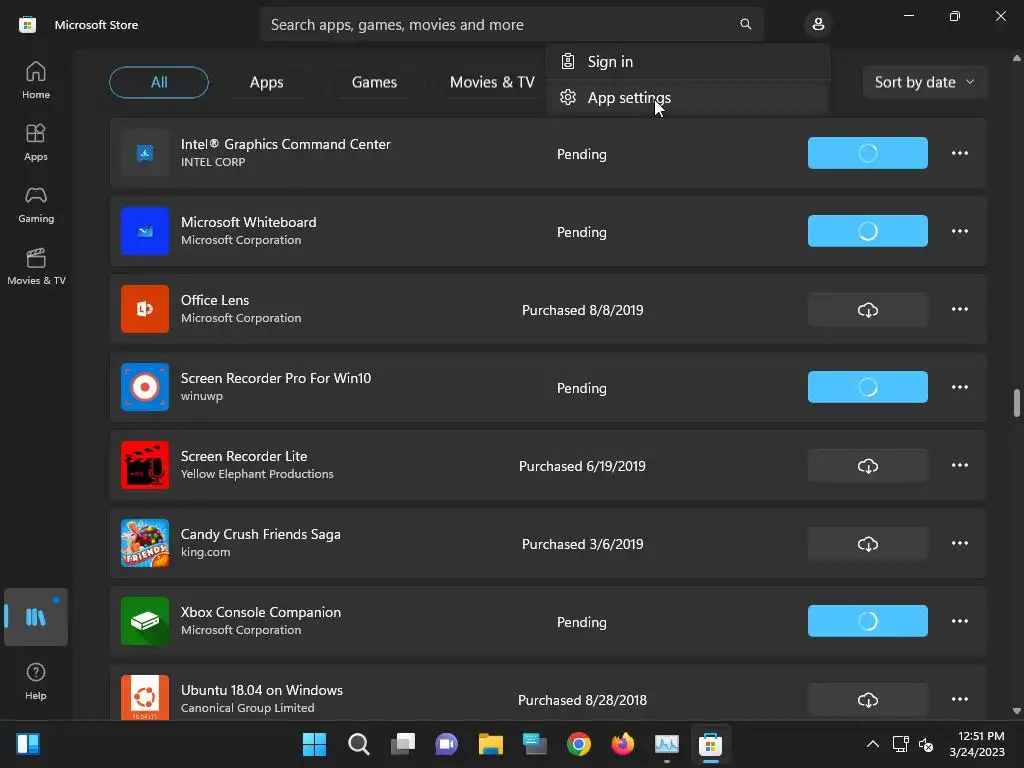Open more options for Microsoft Whiteboard
1024x768 pixels.
[x=959, y=231]
